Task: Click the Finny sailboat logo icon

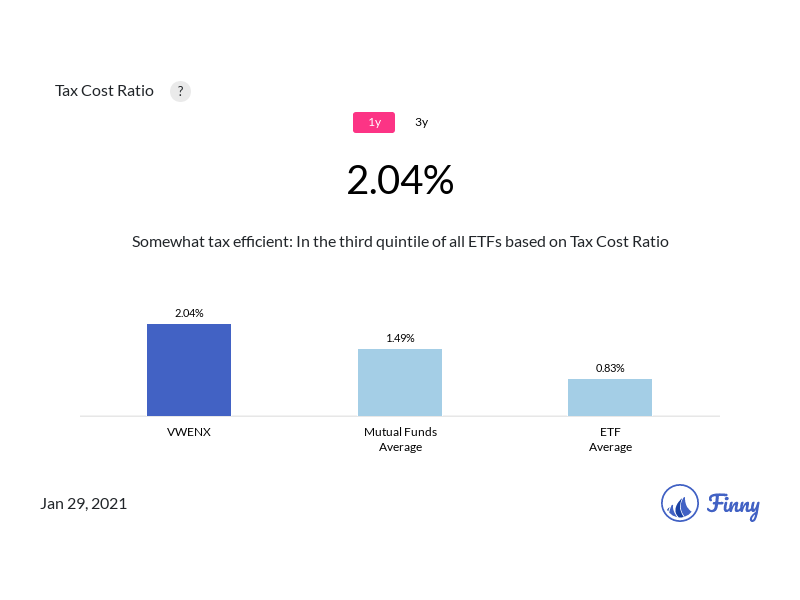Action: coord(680,503)
